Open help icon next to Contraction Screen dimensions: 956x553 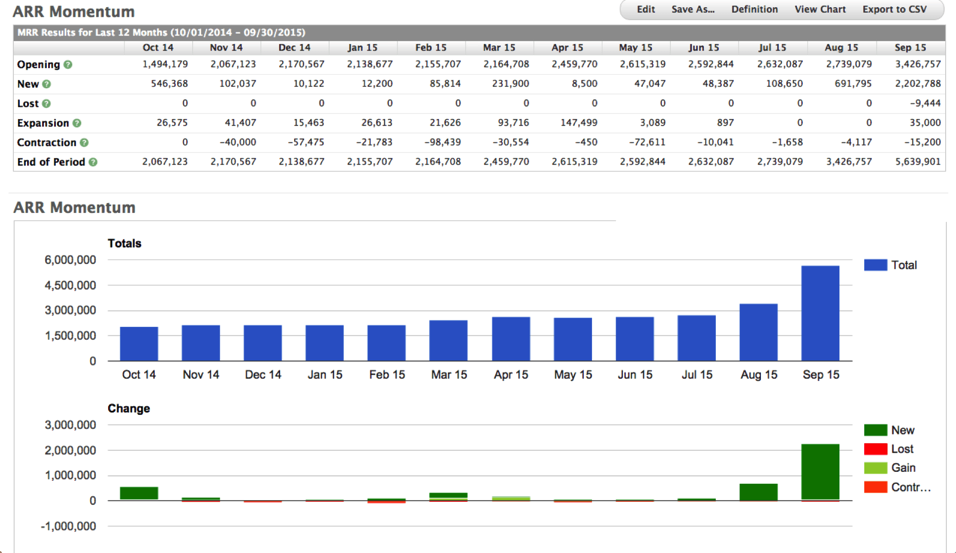pos(84,143)
